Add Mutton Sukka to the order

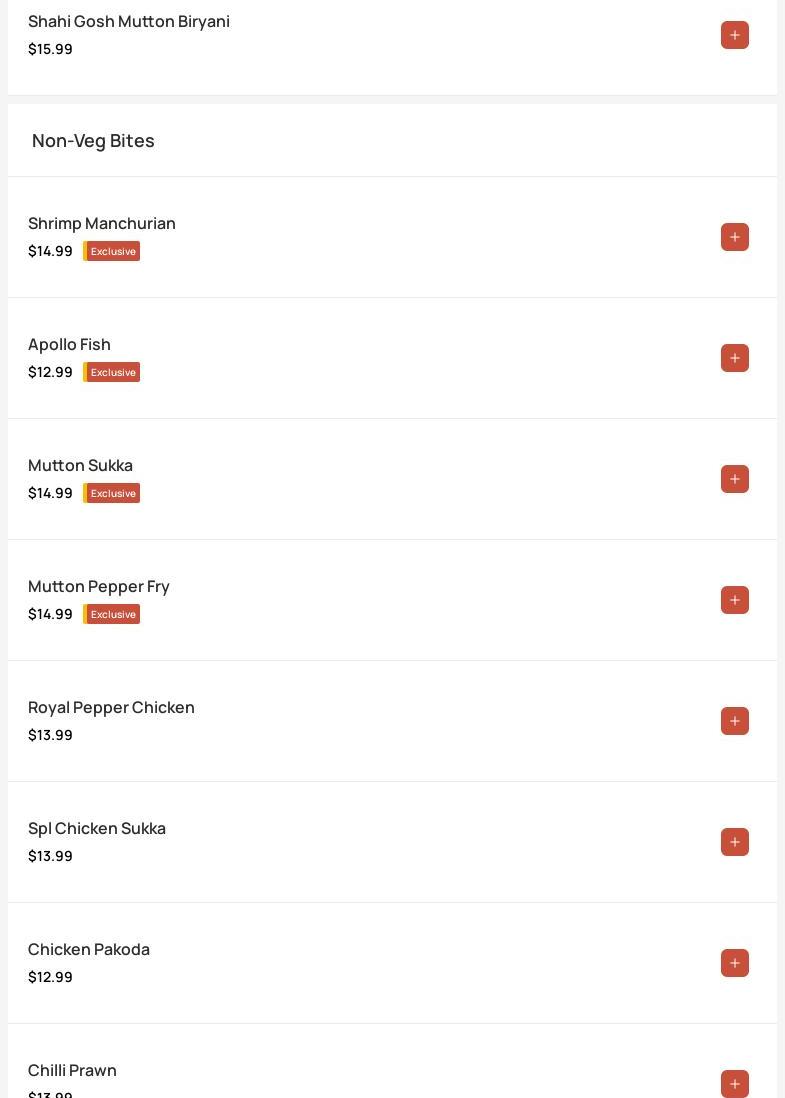tap(734, 479)
